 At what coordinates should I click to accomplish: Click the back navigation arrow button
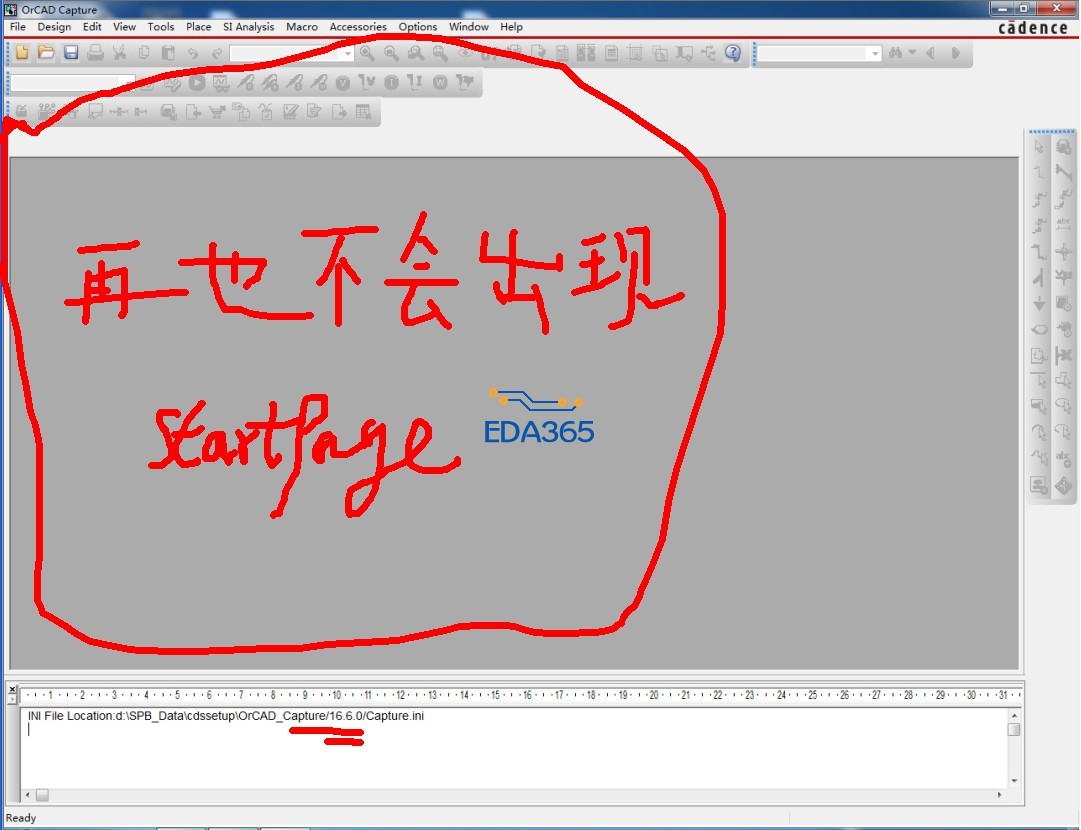point(930,53)
